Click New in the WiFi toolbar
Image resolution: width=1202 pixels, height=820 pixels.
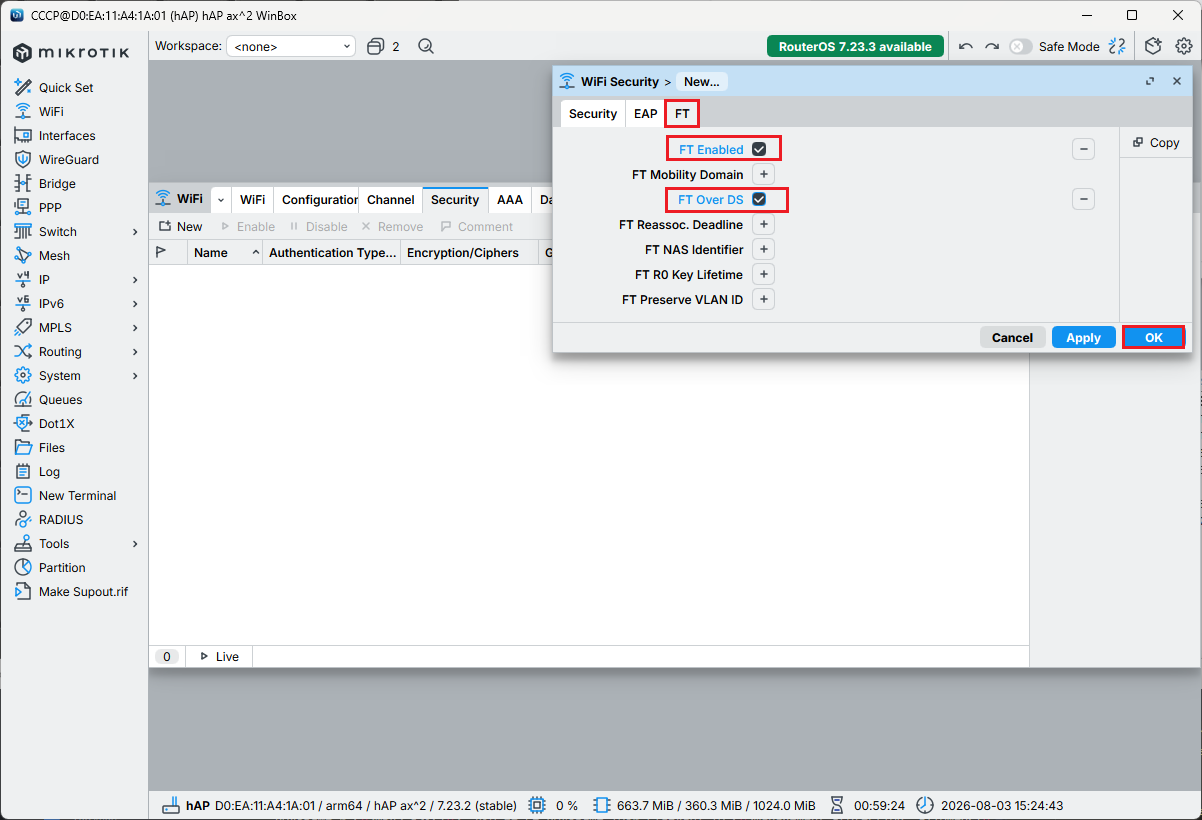pos(180,226)
